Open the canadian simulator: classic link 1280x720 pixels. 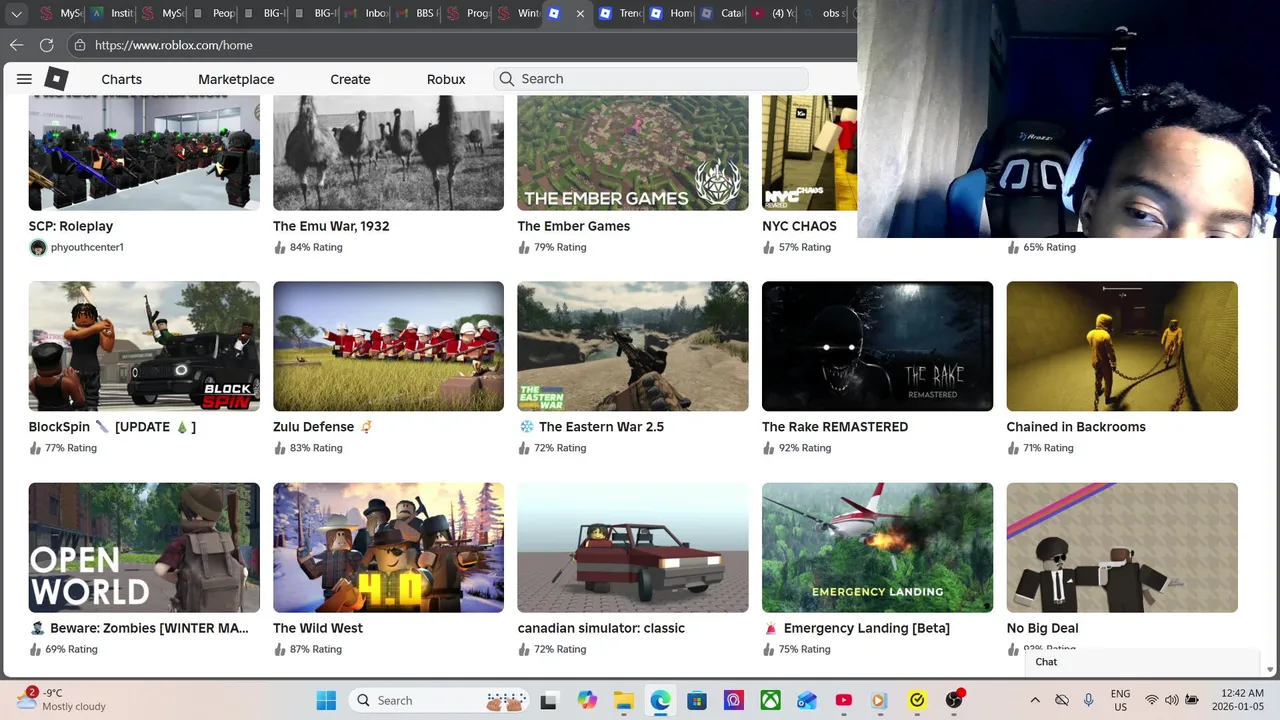[x=601, y=628]
